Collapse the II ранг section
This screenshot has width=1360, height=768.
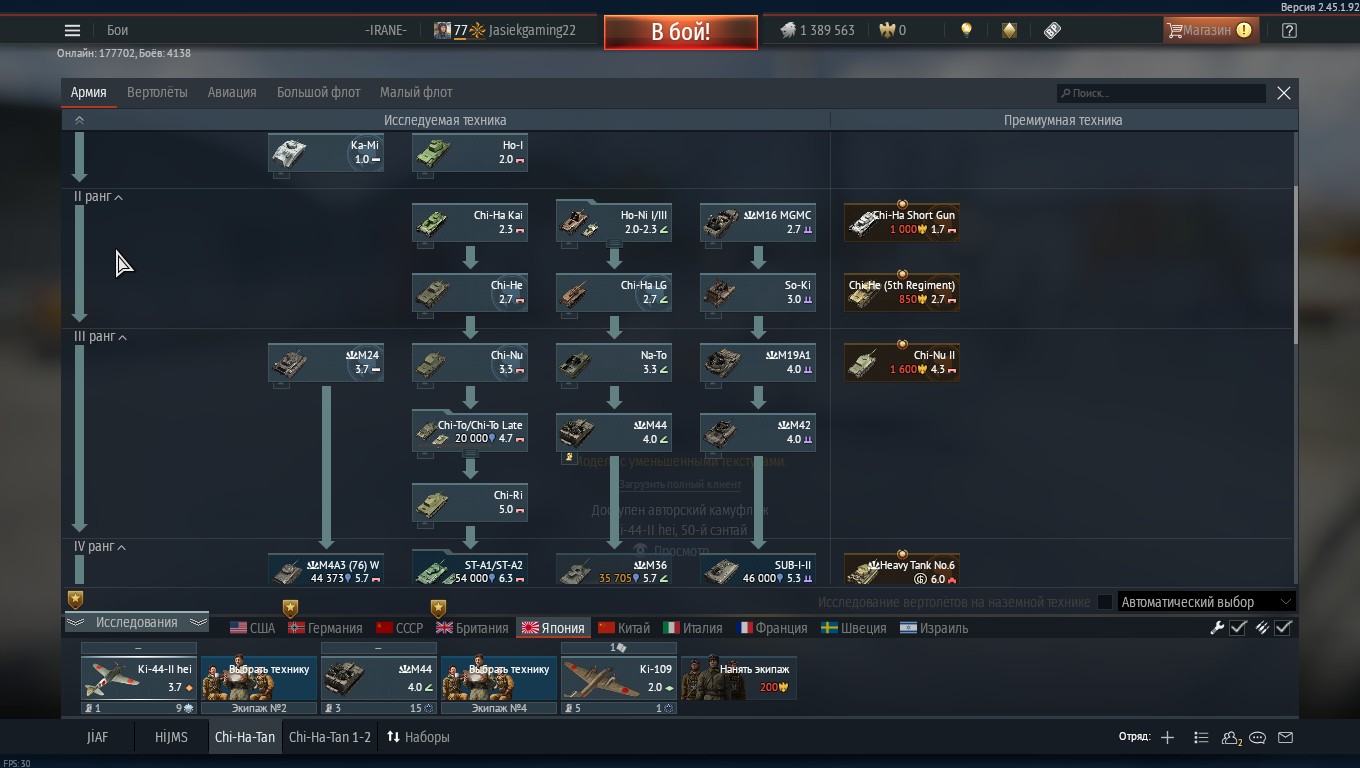98,197
